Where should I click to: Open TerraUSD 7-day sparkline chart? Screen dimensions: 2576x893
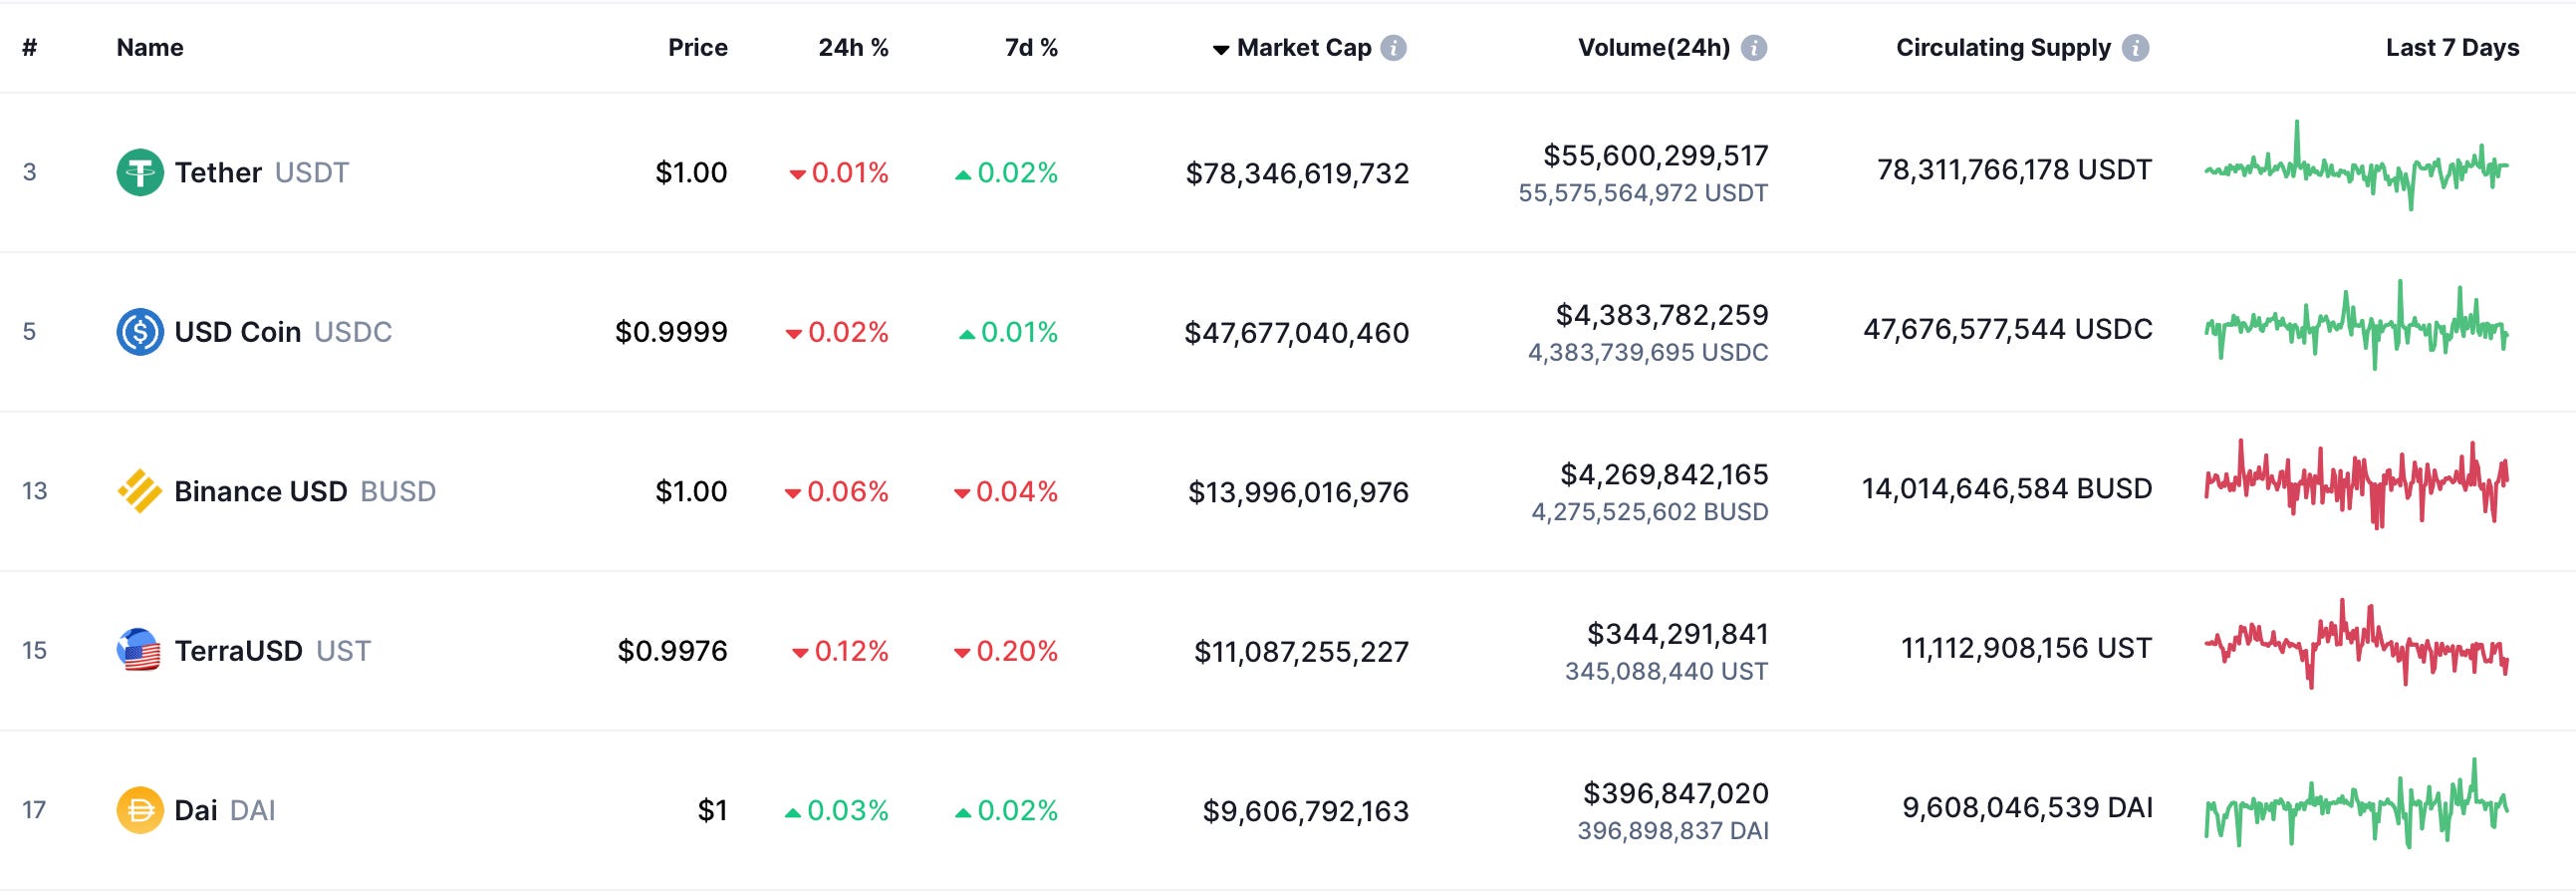click(x=2356, y=643)
